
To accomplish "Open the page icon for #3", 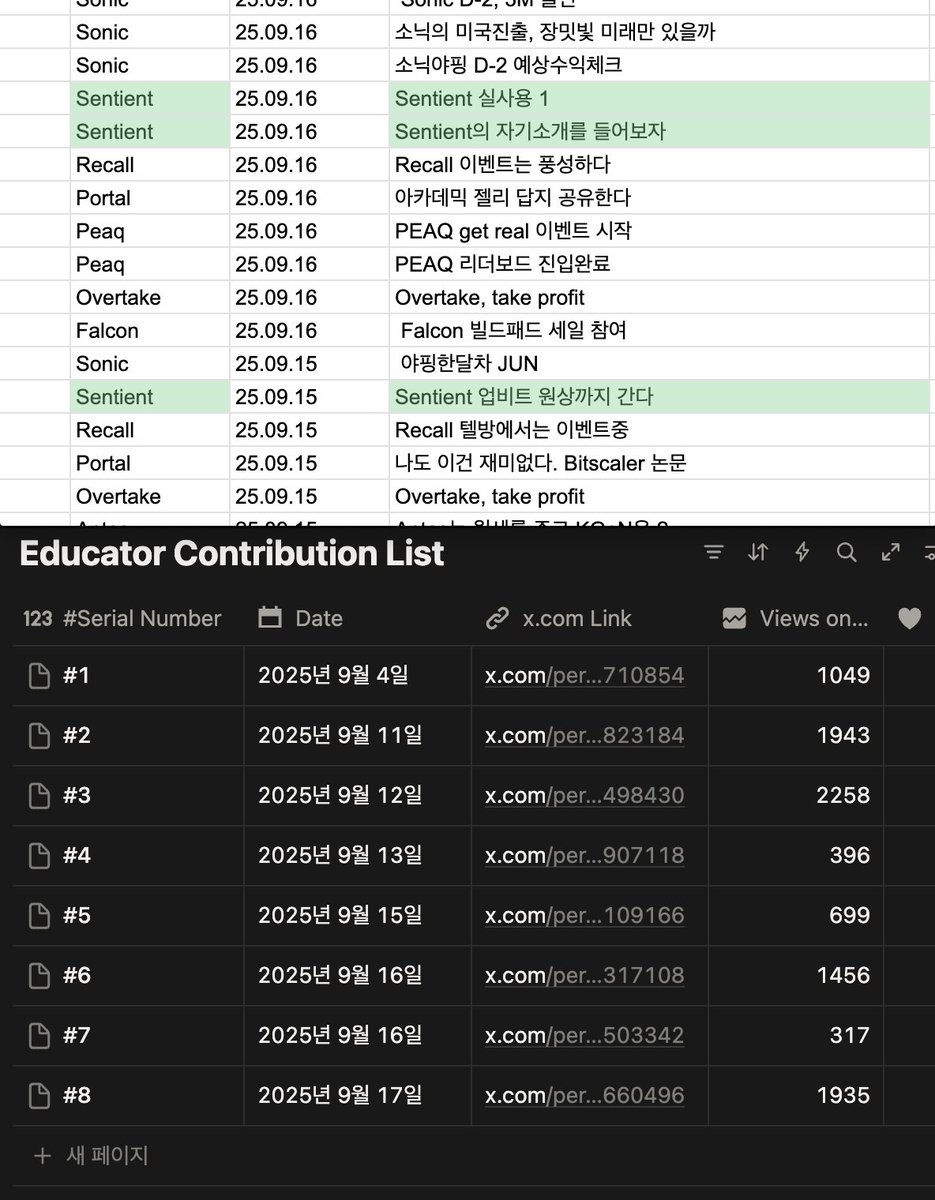I will point(39,796).
